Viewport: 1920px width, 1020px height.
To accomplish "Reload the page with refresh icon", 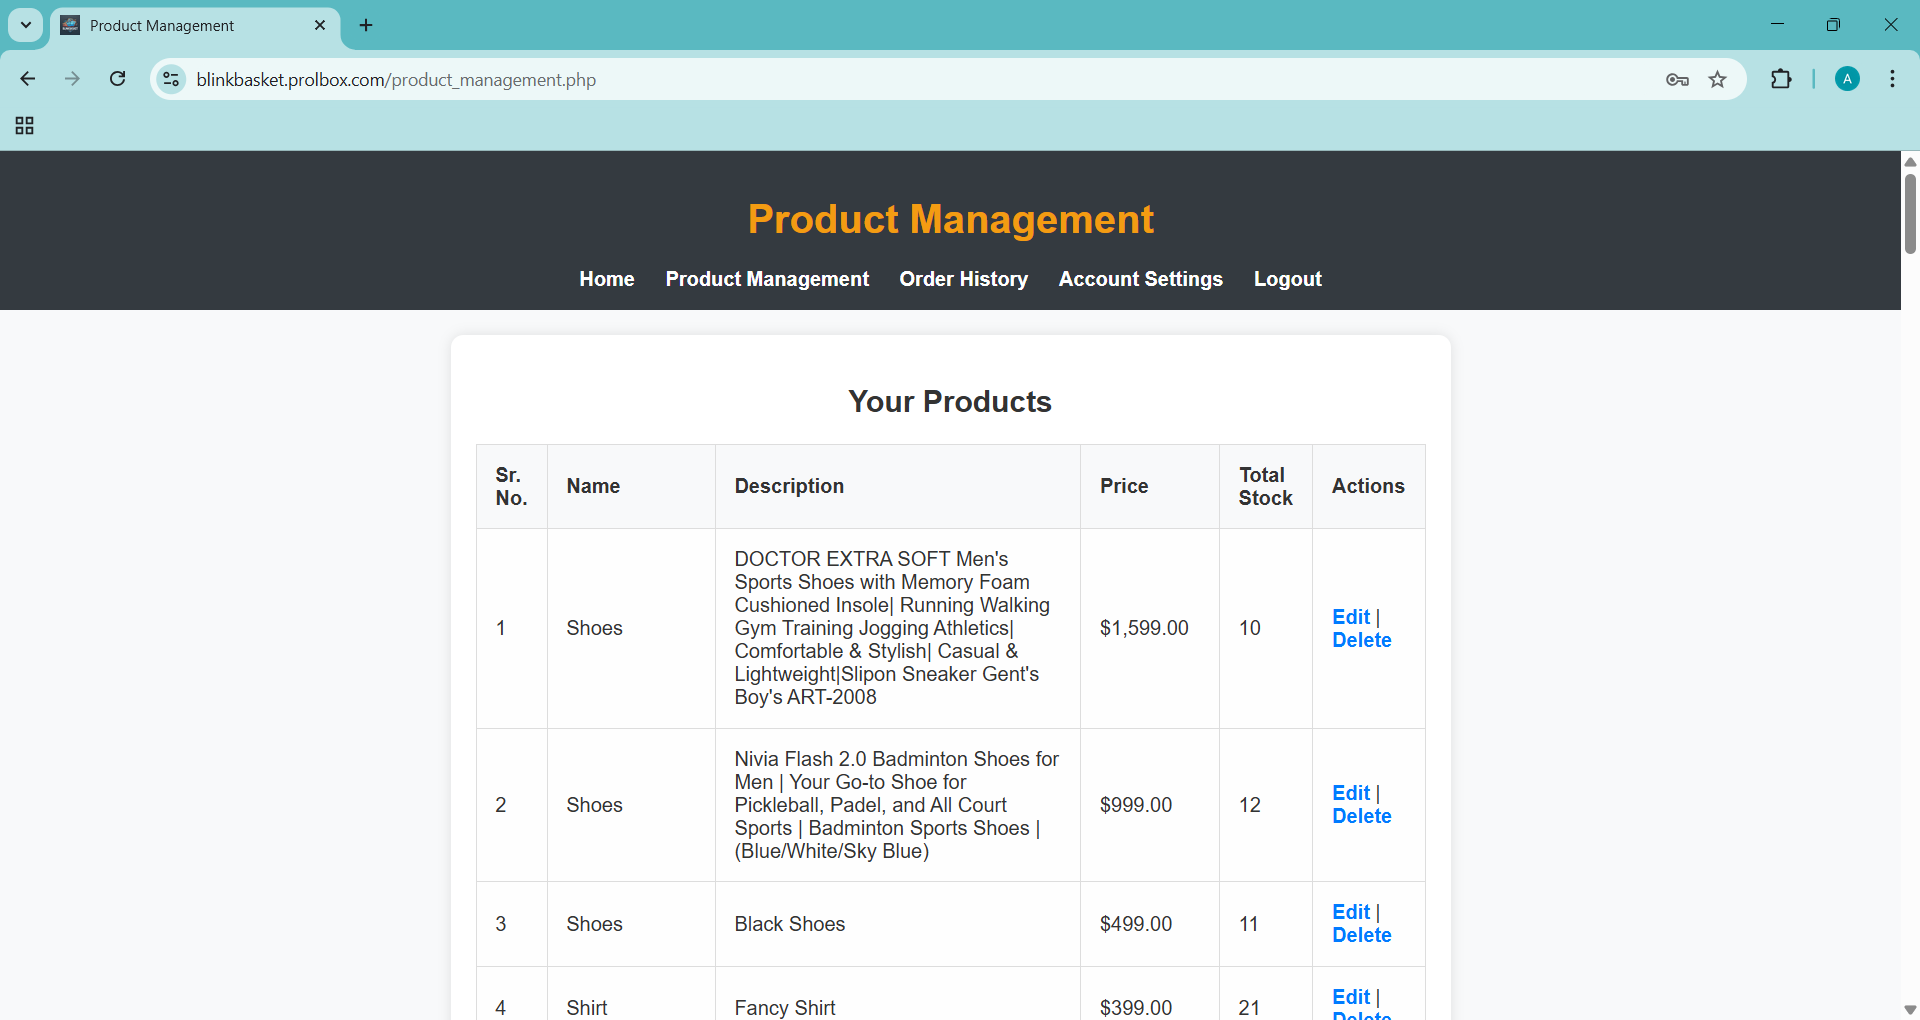I will pyautogui.click(x=117, y=79).
